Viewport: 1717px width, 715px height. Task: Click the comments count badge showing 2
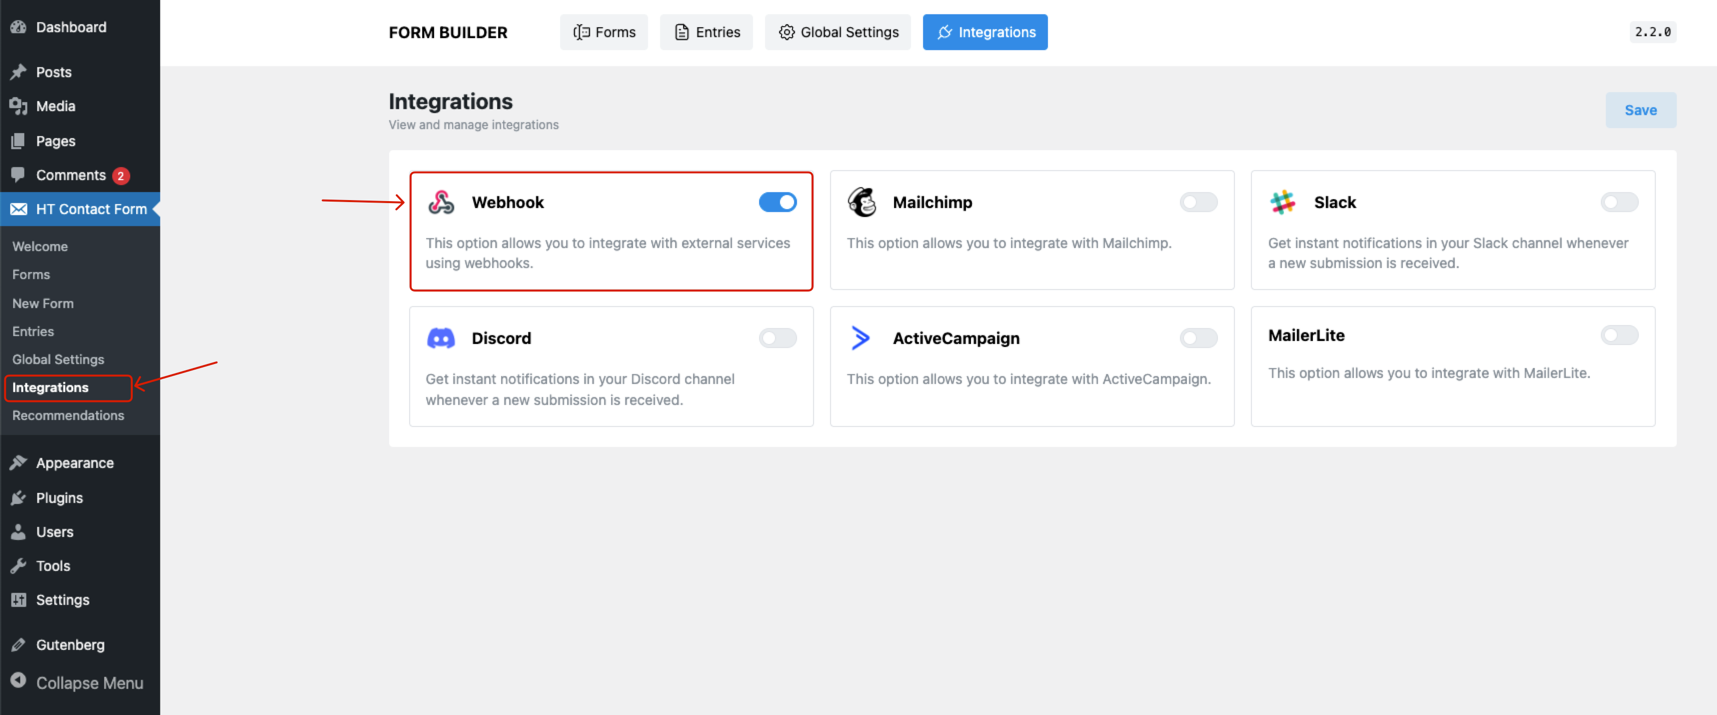(x=121, y=176)
